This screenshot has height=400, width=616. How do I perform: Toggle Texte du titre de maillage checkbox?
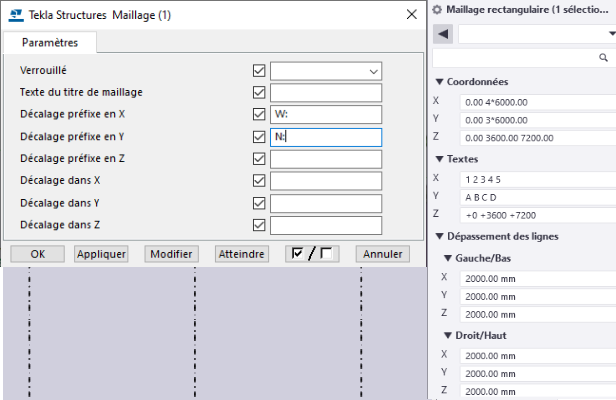pos(260,93)
